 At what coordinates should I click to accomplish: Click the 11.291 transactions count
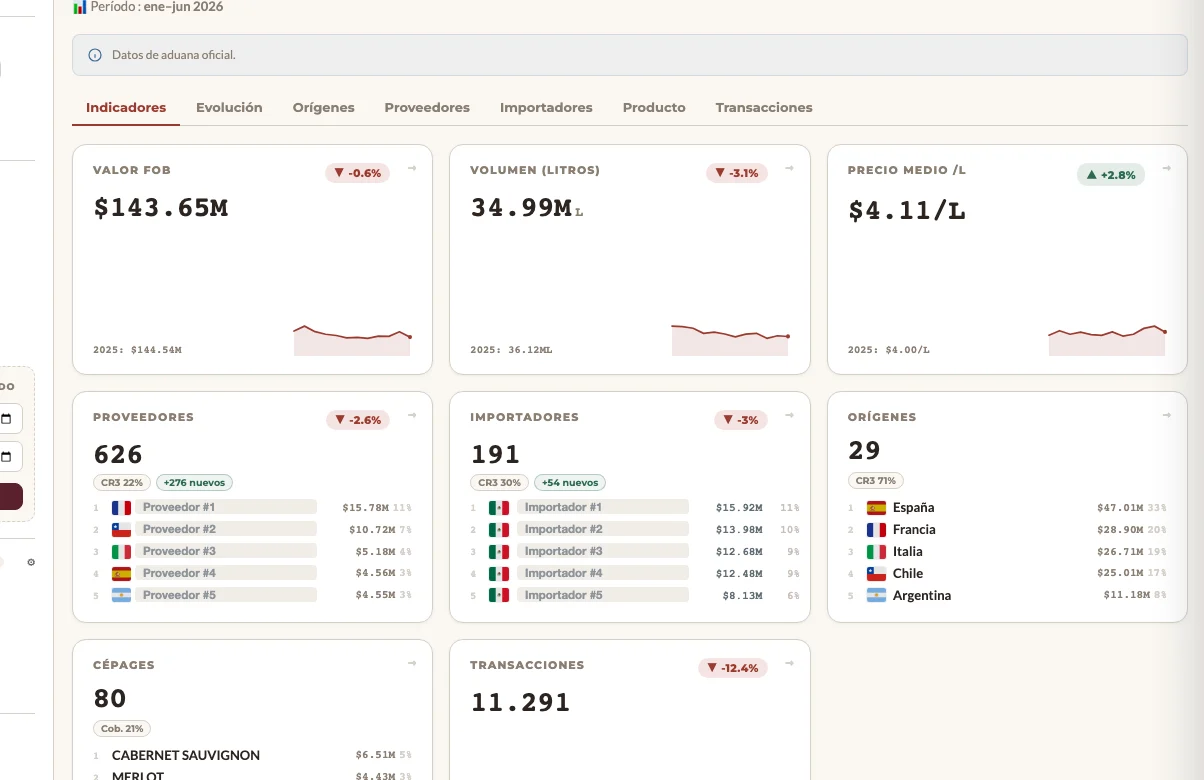click(x=521, y=703)
